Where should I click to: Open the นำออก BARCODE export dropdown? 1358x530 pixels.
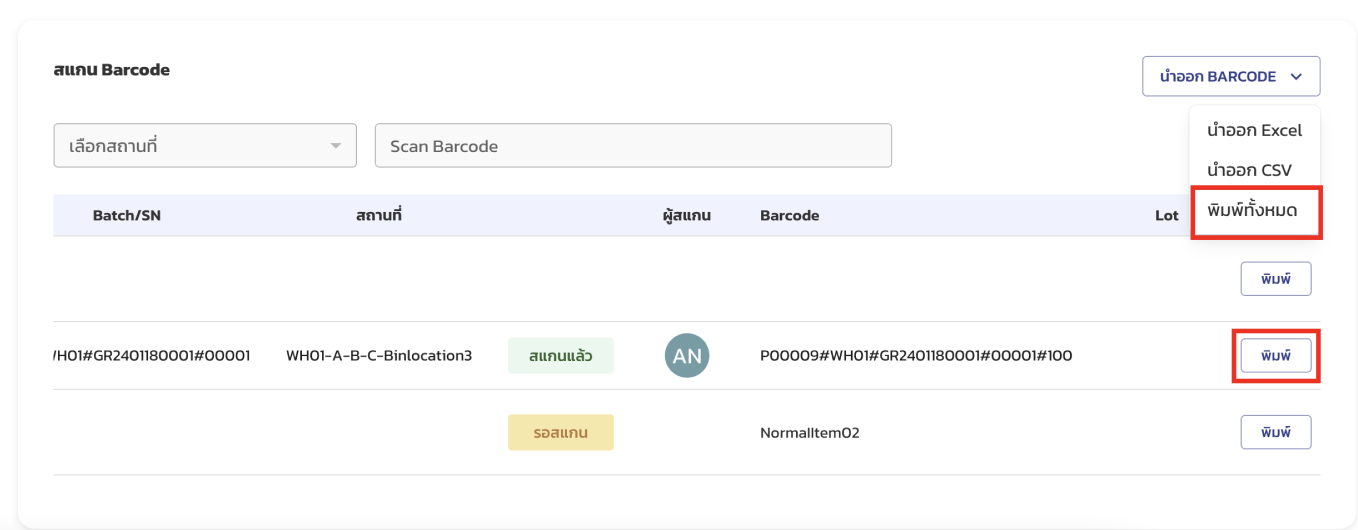(x=1230, y=76)
